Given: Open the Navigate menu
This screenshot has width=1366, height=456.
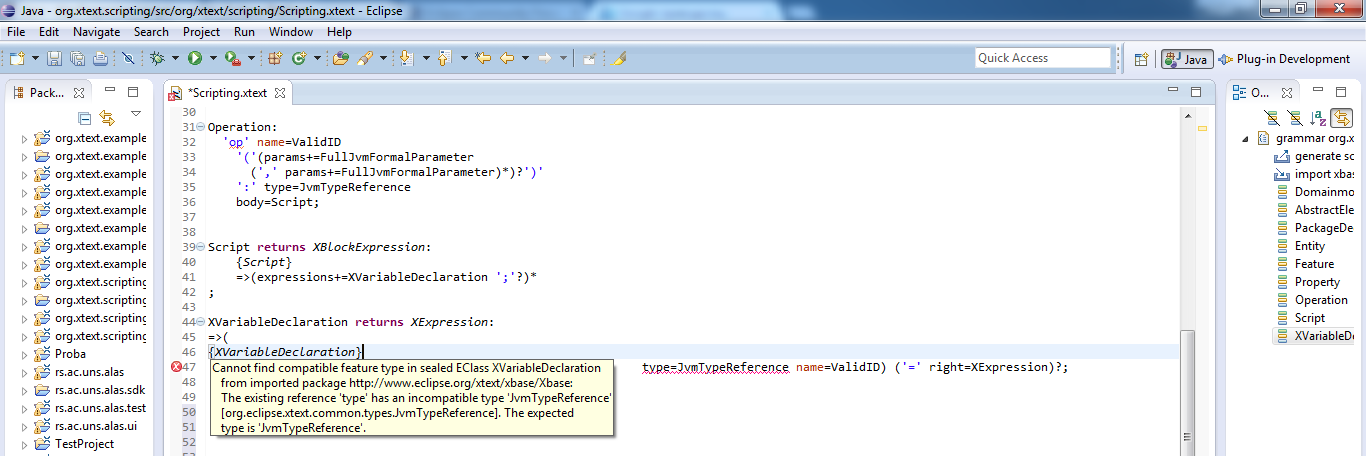Looking at the screenshot, I should [96, 32].
